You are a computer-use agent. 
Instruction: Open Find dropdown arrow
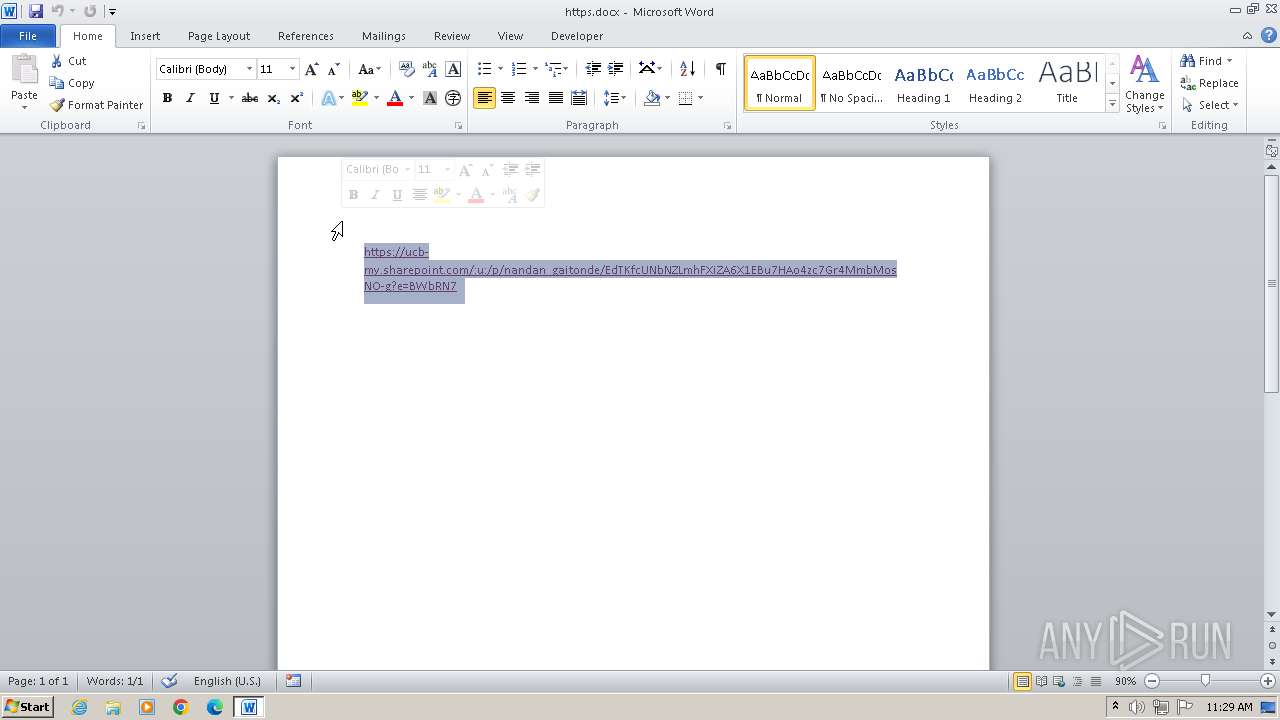pos(1229,61)
